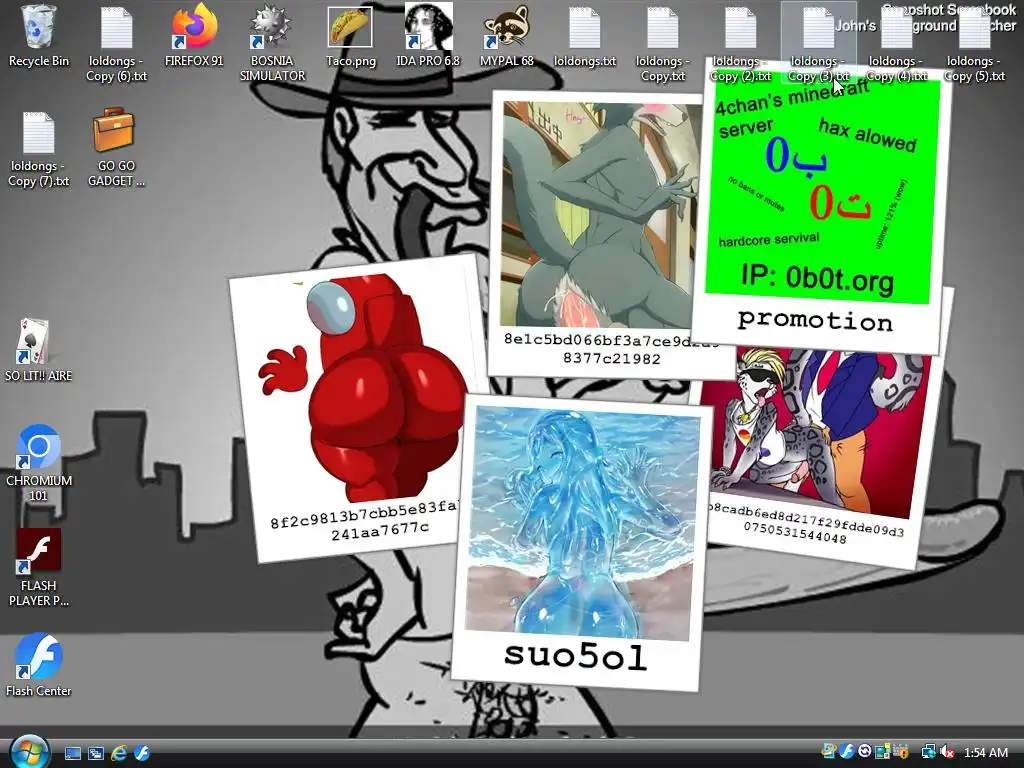The width and height of the screenshot is (1024, 768).
Task: Select the loldongs - Copy (3).txt file
Action: [x=818, y=44]
